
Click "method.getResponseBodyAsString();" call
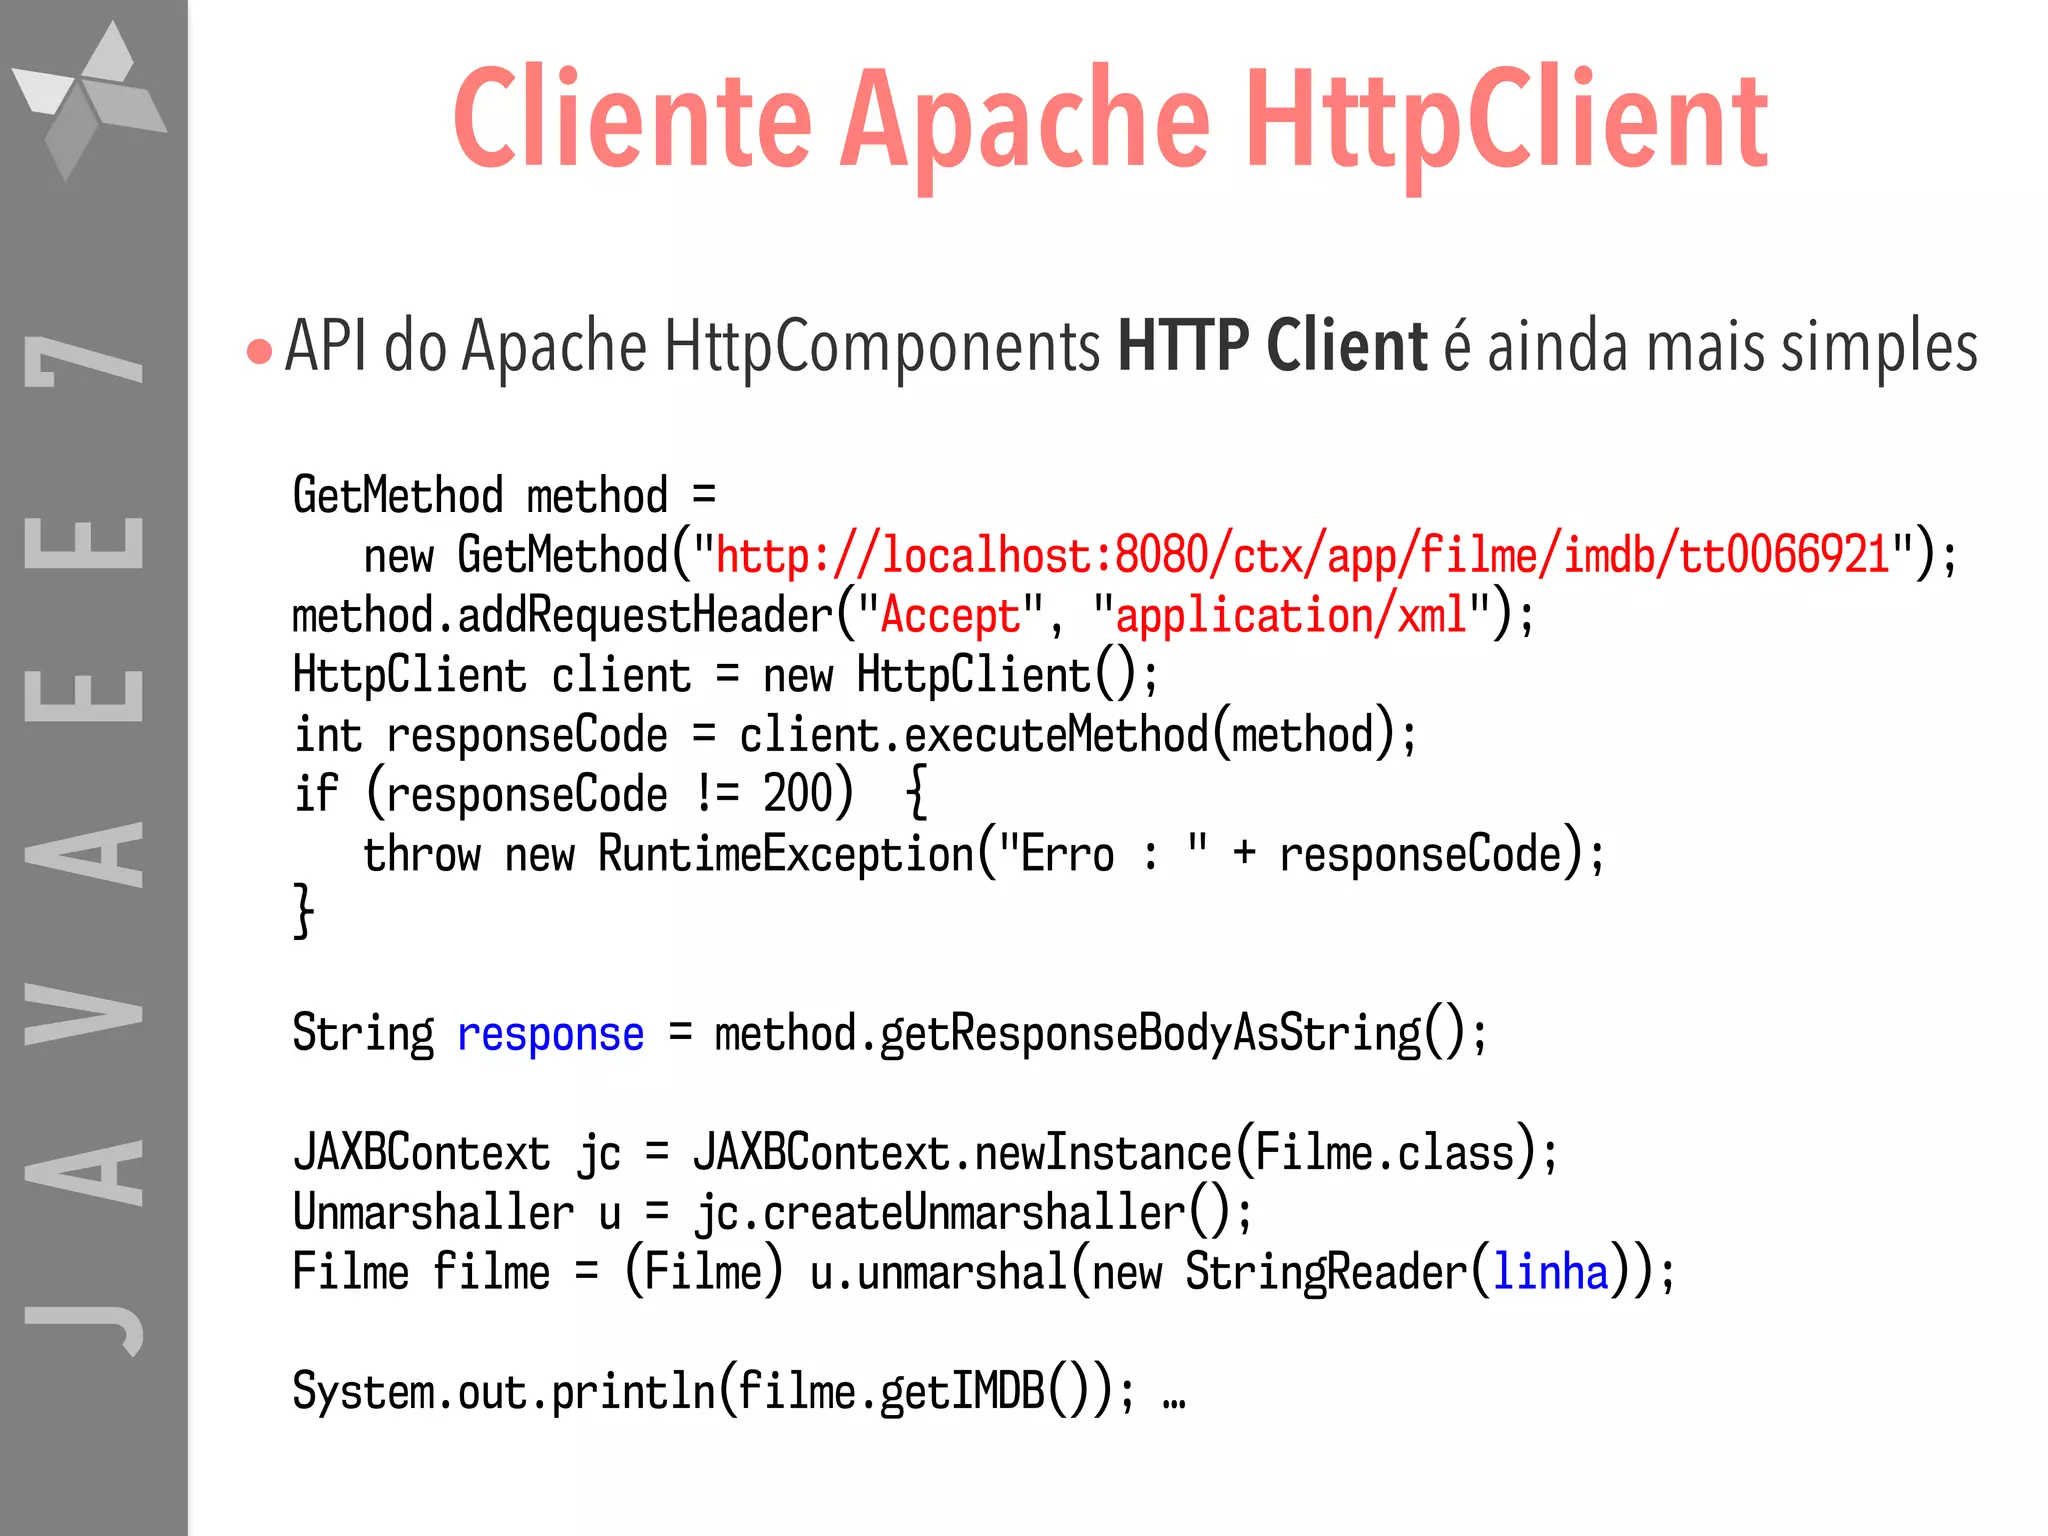1101,1033
